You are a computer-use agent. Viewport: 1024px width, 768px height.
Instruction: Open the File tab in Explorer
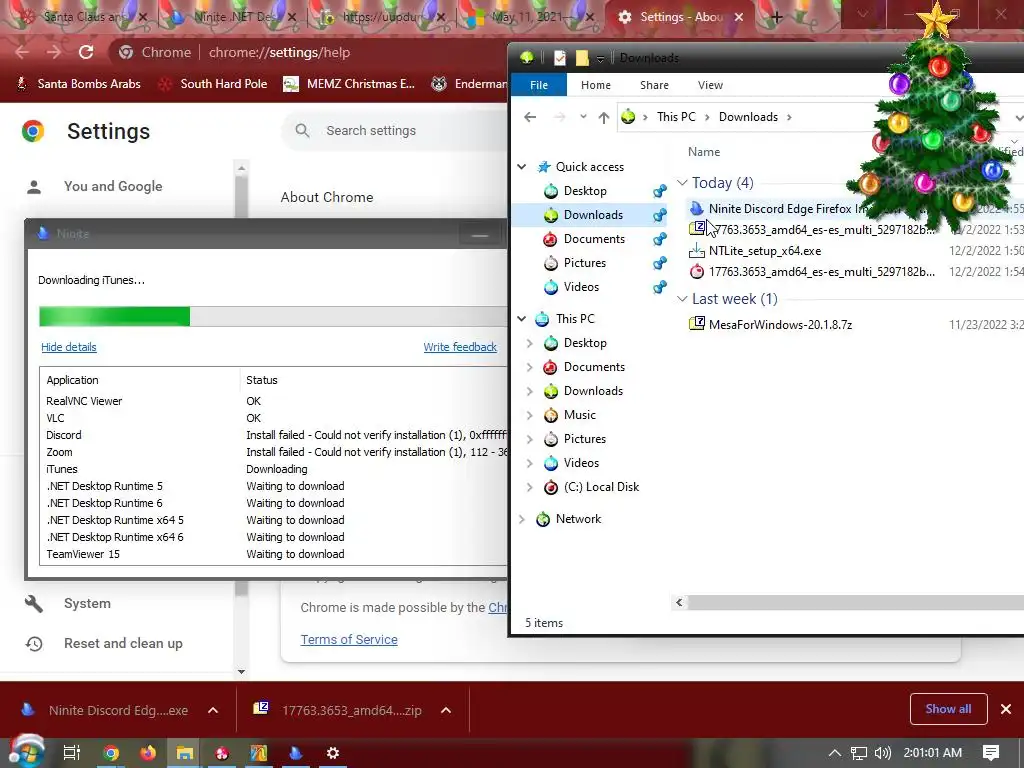(x=539, y=85)
